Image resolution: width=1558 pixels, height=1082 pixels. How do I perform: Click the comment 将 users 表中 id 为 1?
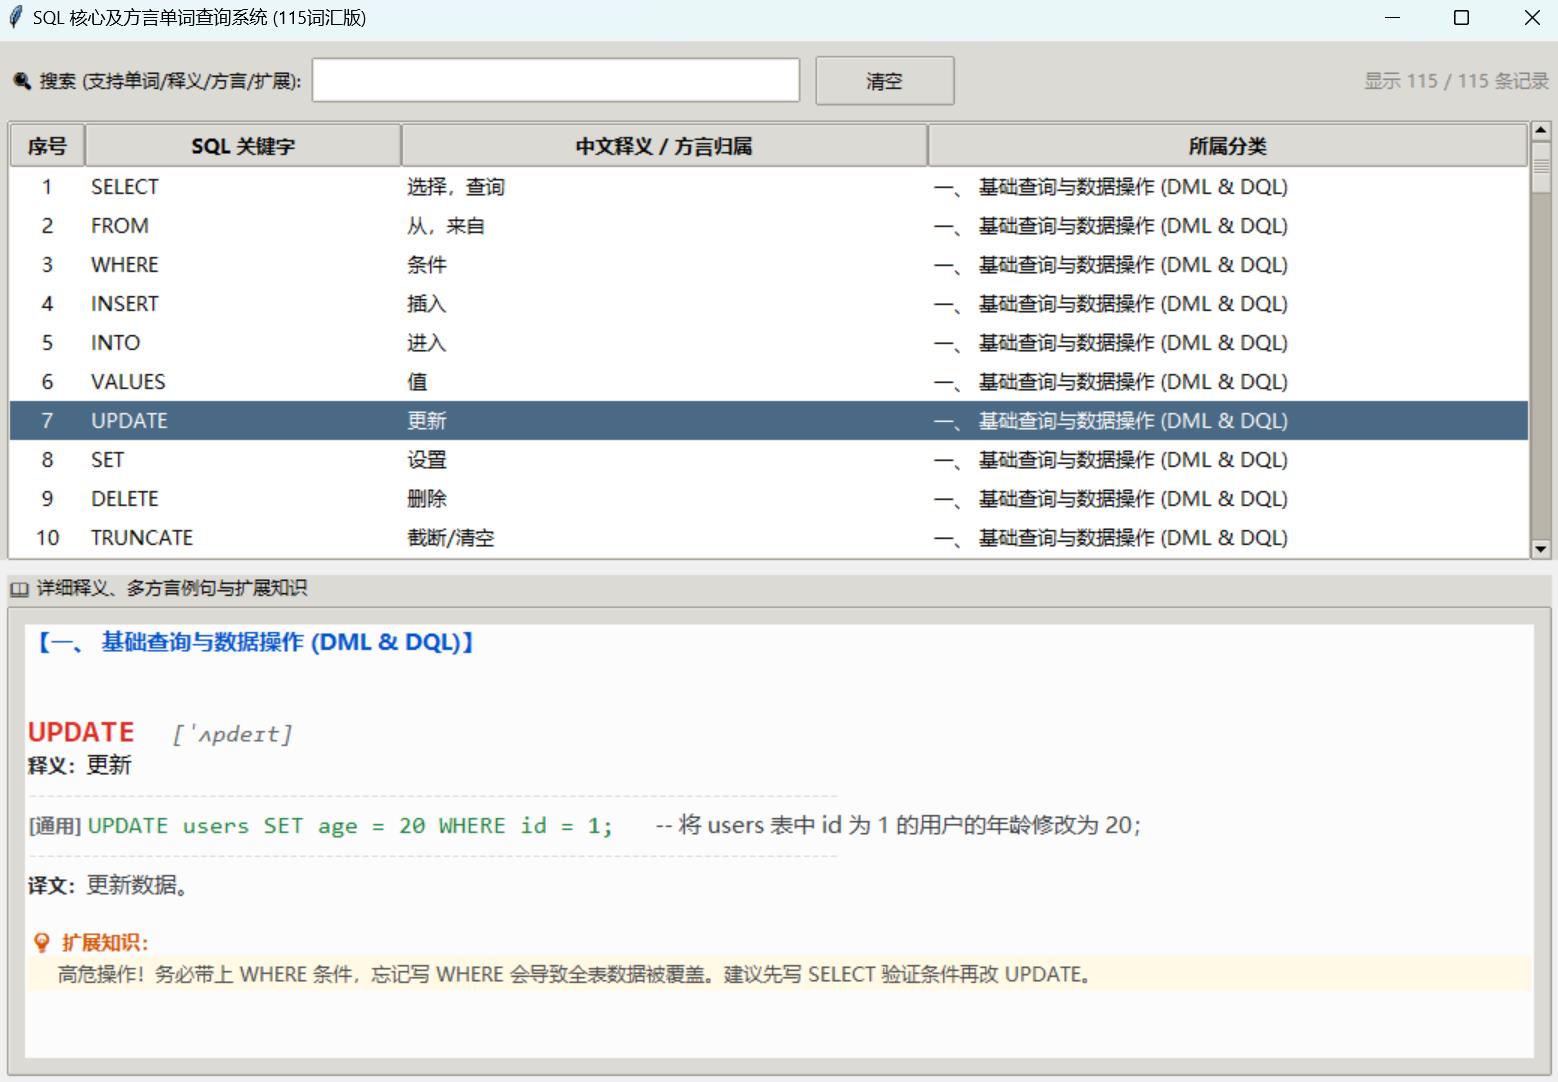click(x=898, y=825)
